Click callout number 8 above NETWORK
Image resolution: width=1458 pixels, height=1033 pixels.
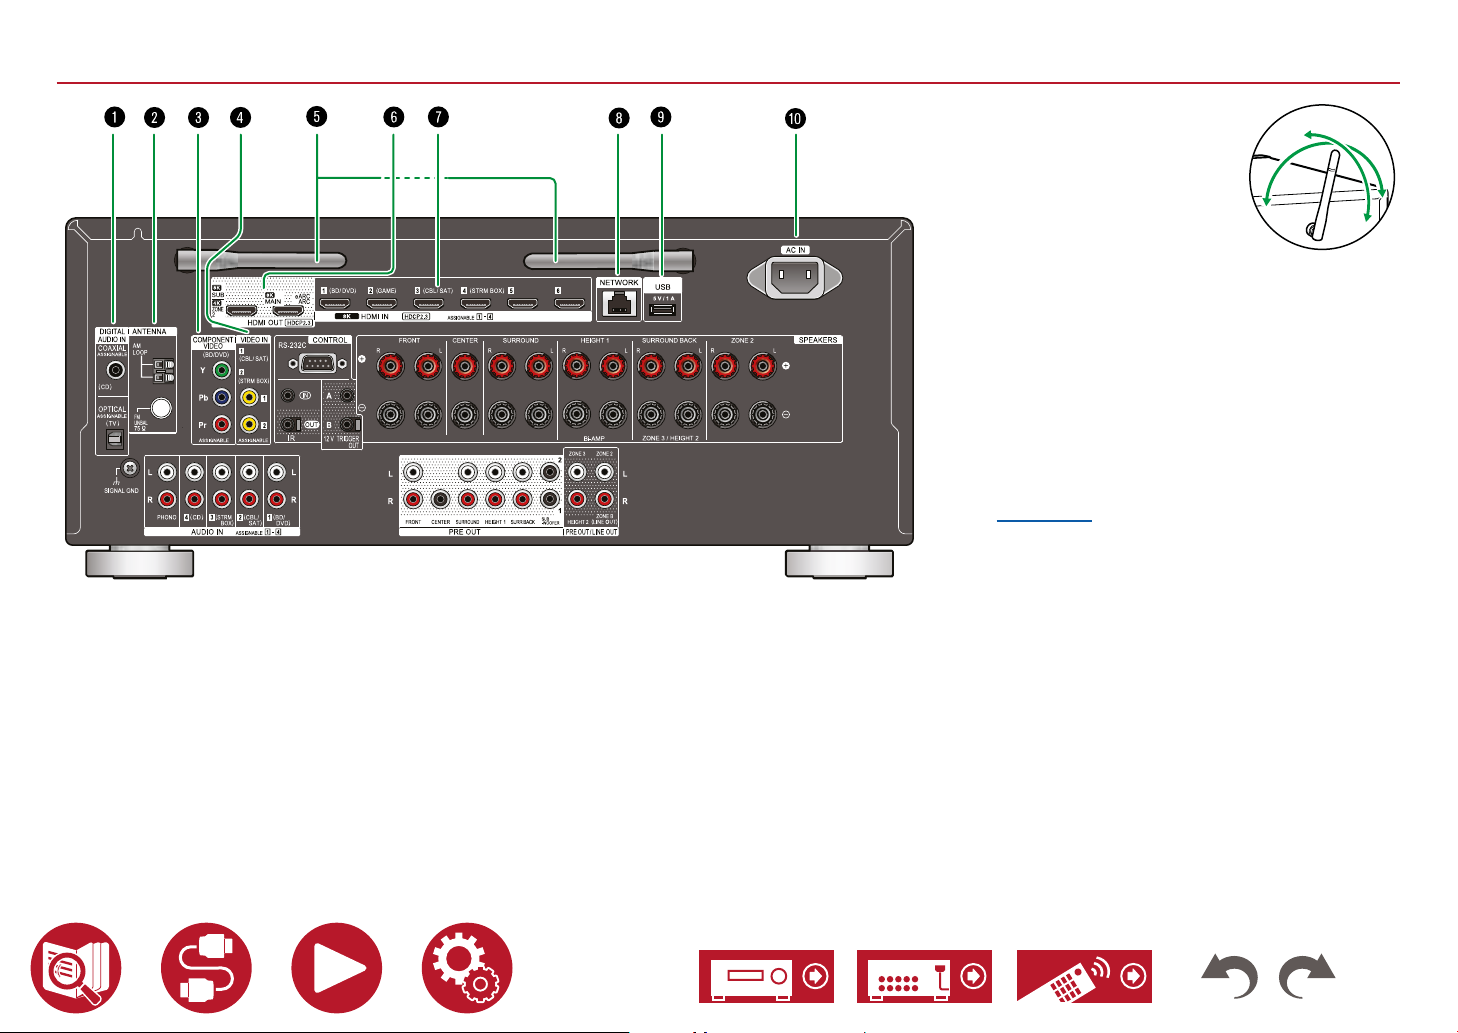click(x=619, y=117)
